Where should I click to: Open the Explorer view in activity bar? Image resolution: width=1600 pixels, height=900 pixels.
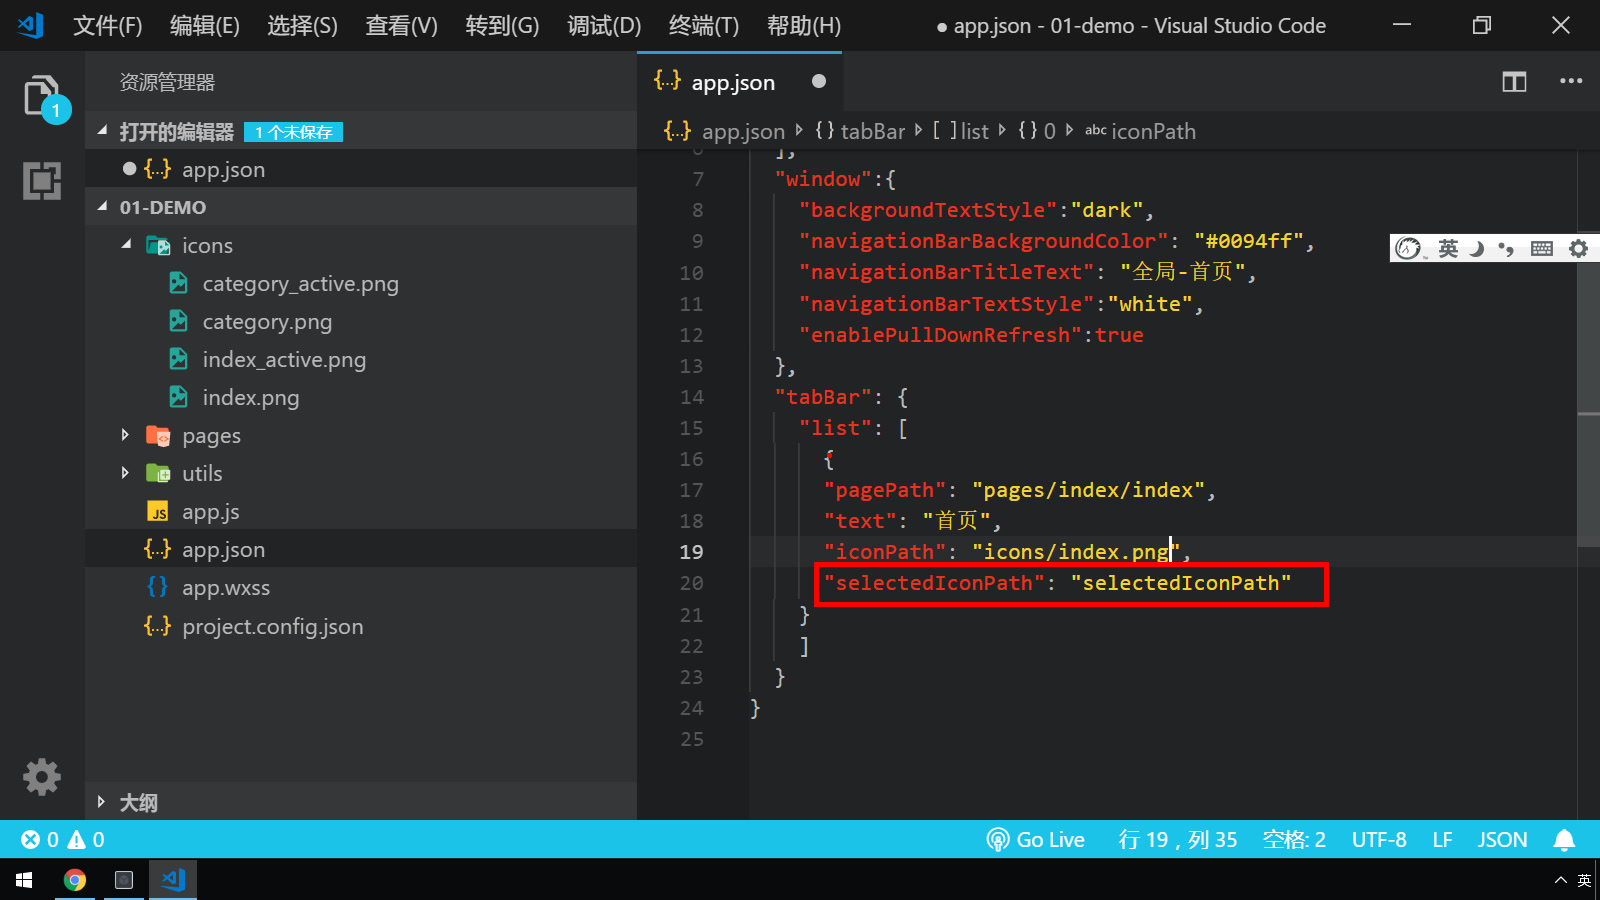point(42,97)
